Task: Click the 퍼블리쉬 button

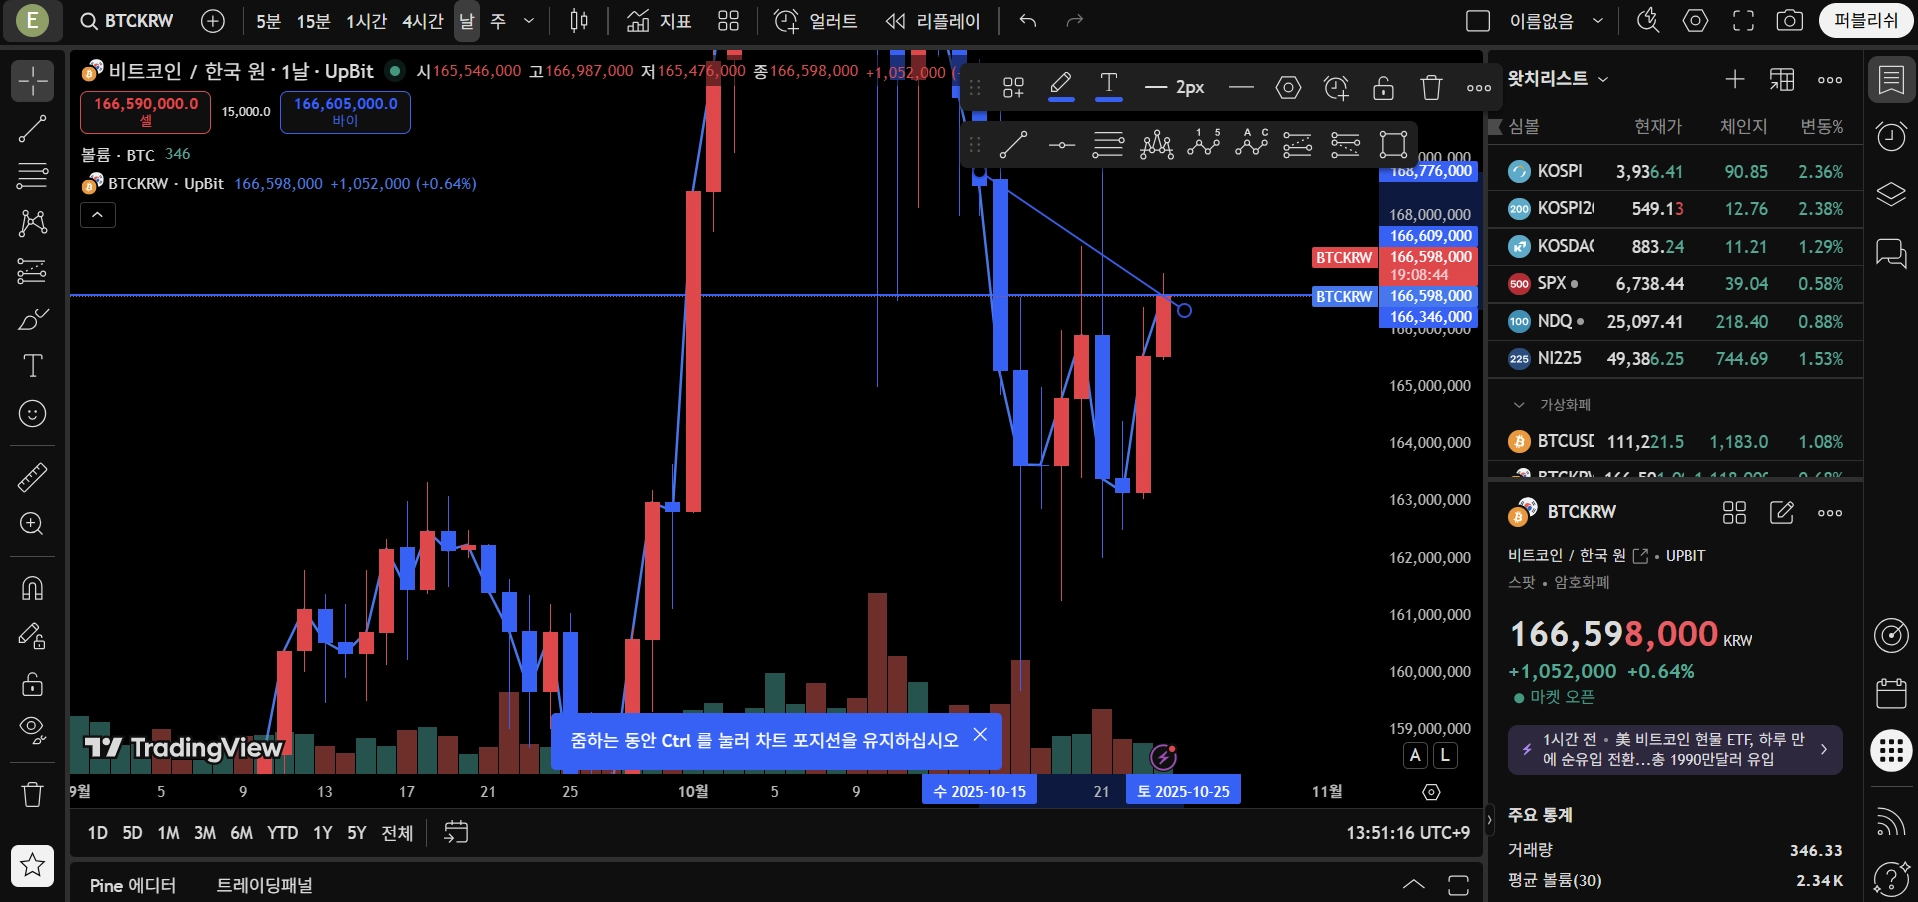Action: (1866, 21)
